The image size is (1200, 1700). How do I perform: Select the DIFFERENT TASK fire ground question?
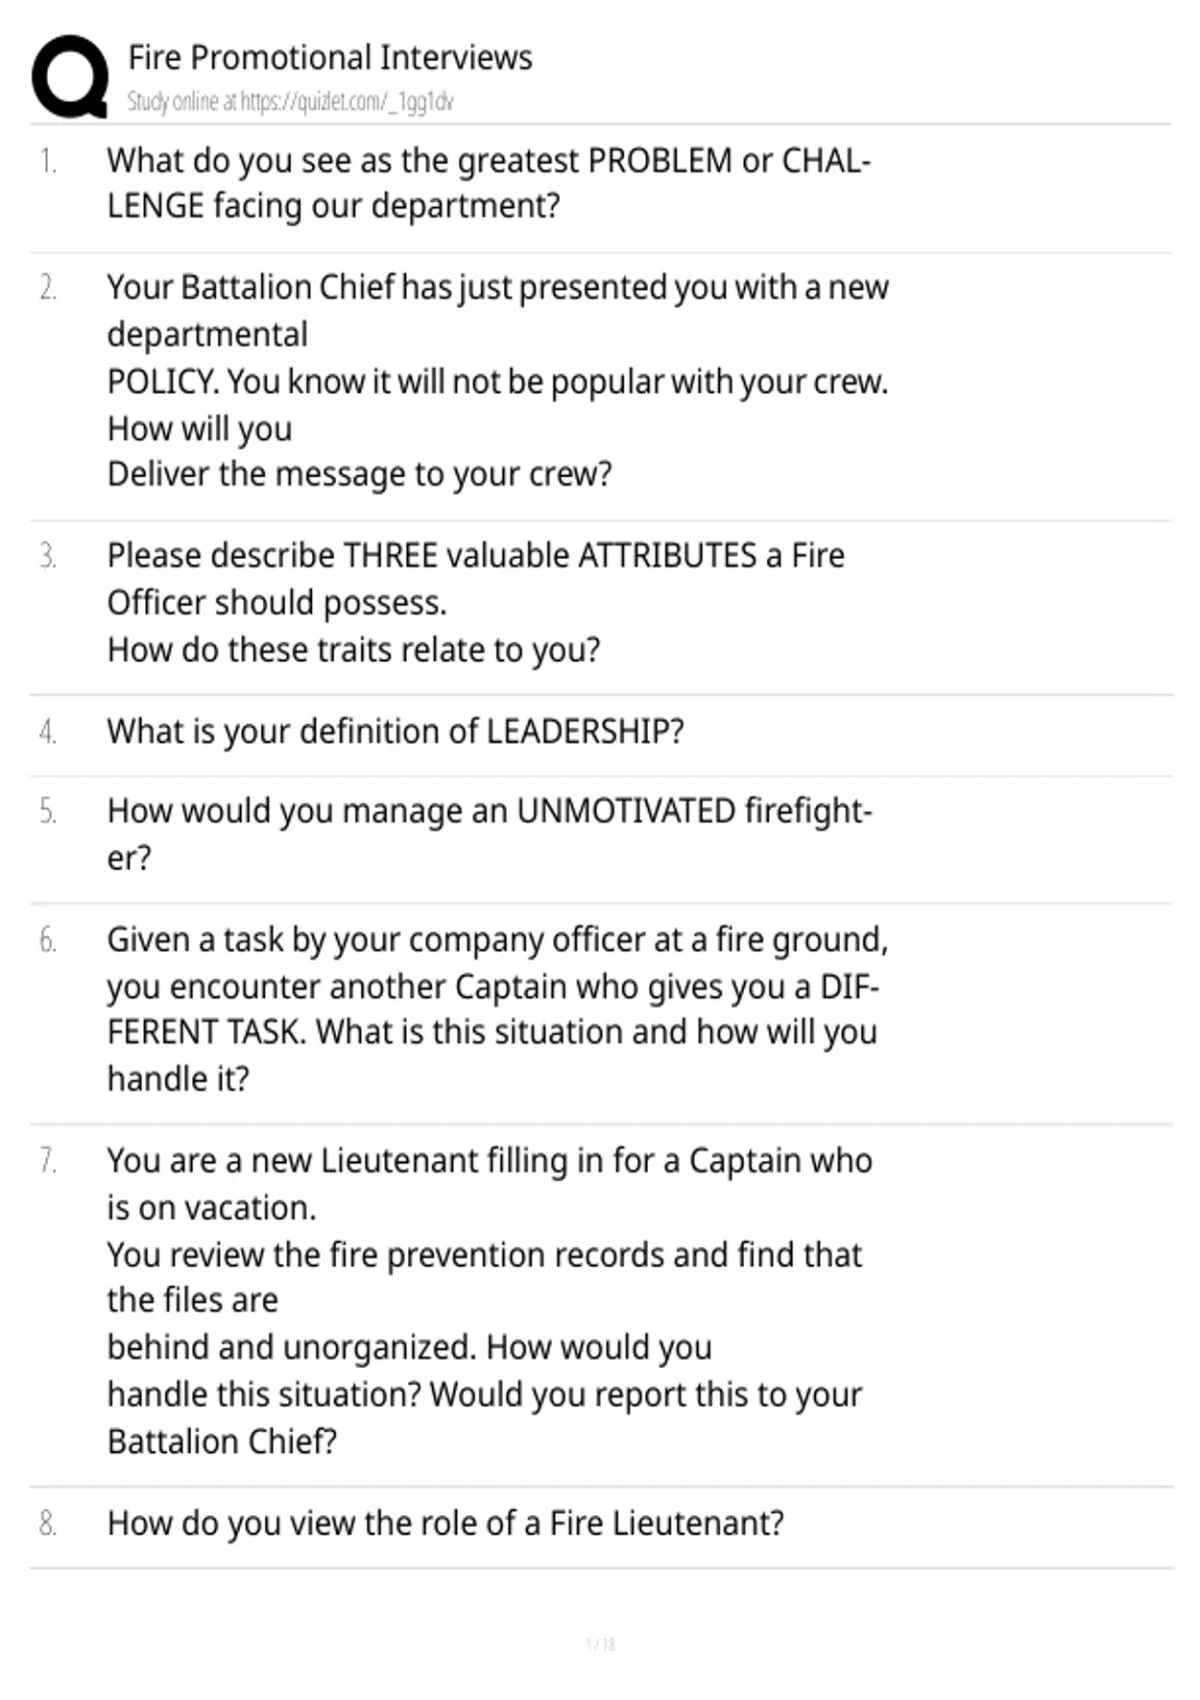coord(498,1009)
